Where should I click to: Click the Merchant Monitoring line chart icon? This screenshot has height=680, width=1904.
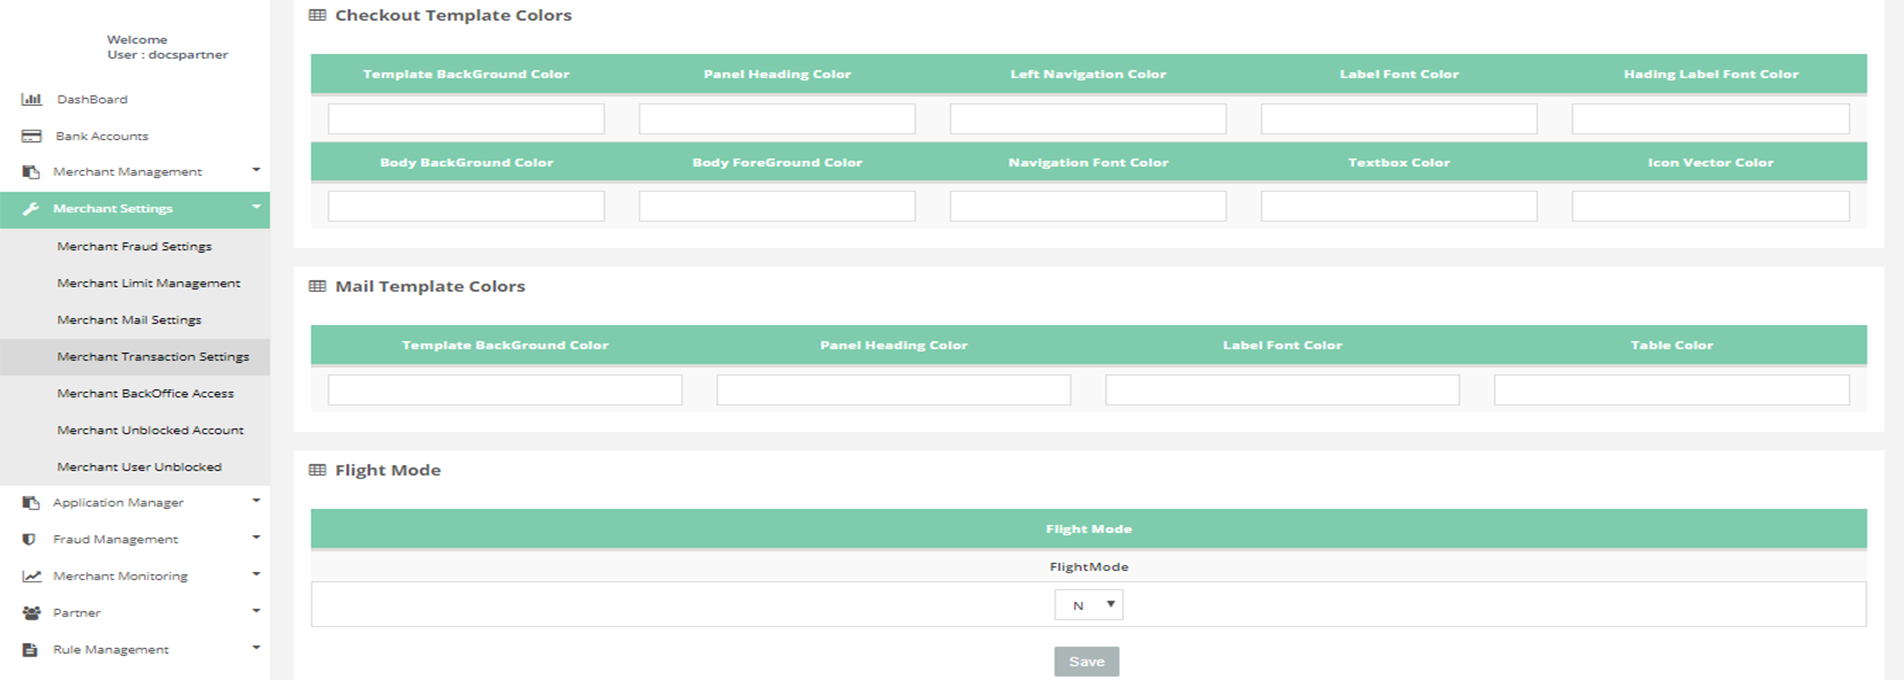(x=32, y=576)
